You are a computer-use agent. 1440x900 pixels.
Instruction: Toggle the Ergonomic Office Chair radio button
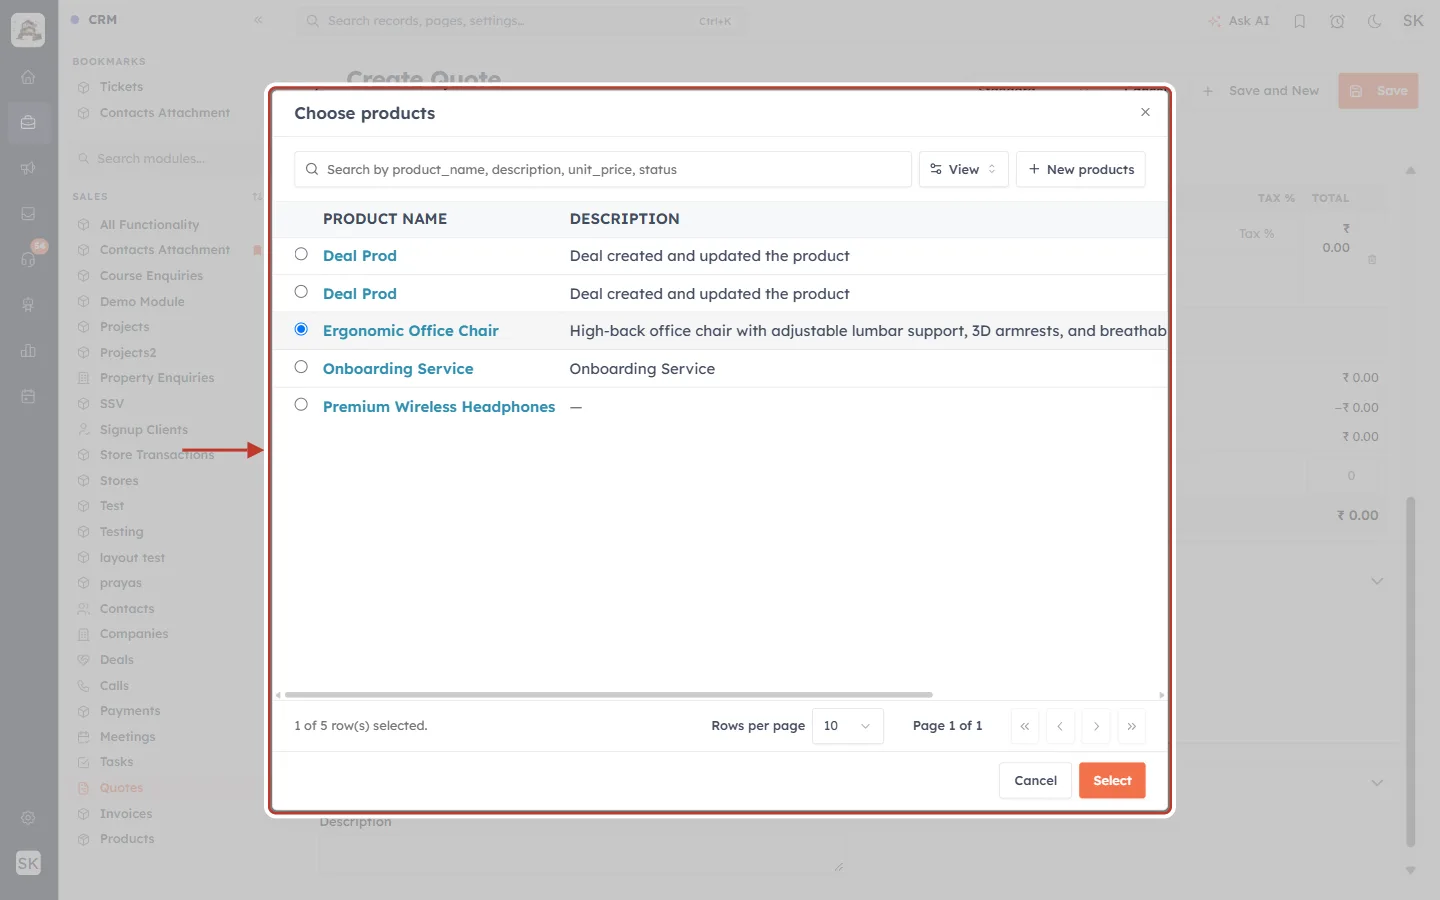pyautogui.click(x=301, y=329)
